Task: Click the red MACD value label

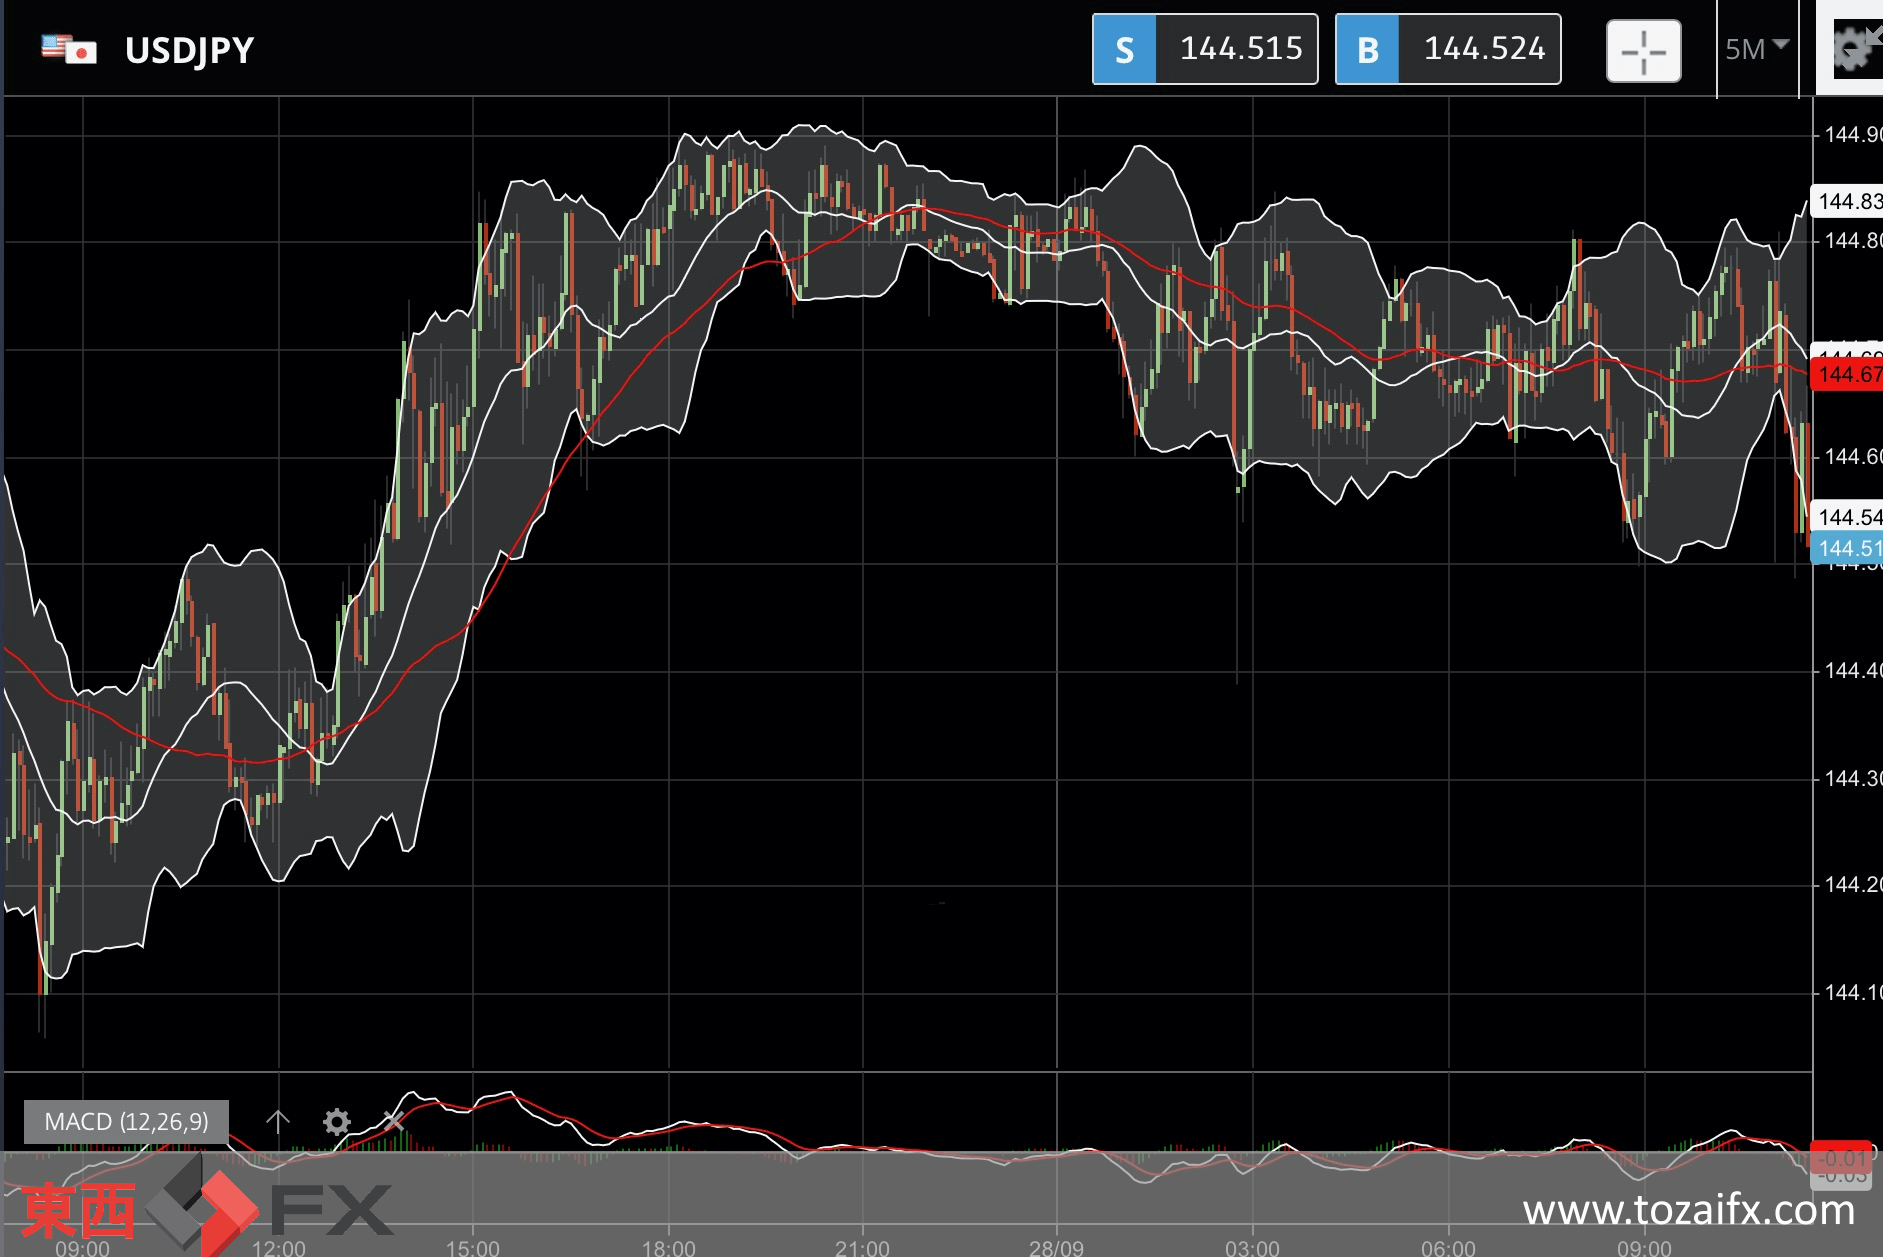Action: coord(1842,1157)
